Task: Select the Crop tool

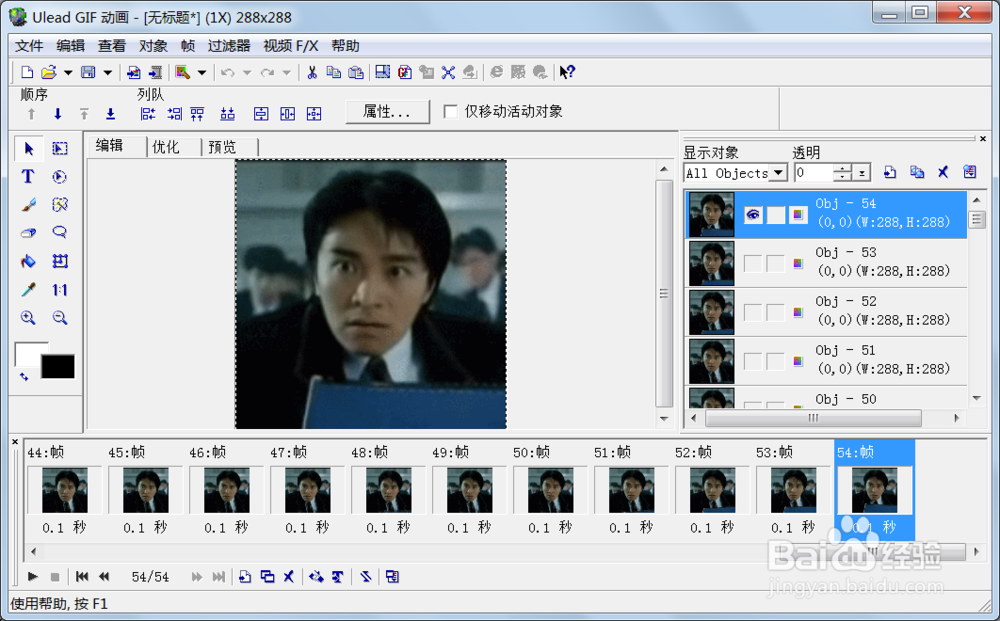Action: [x=60, y=261]
